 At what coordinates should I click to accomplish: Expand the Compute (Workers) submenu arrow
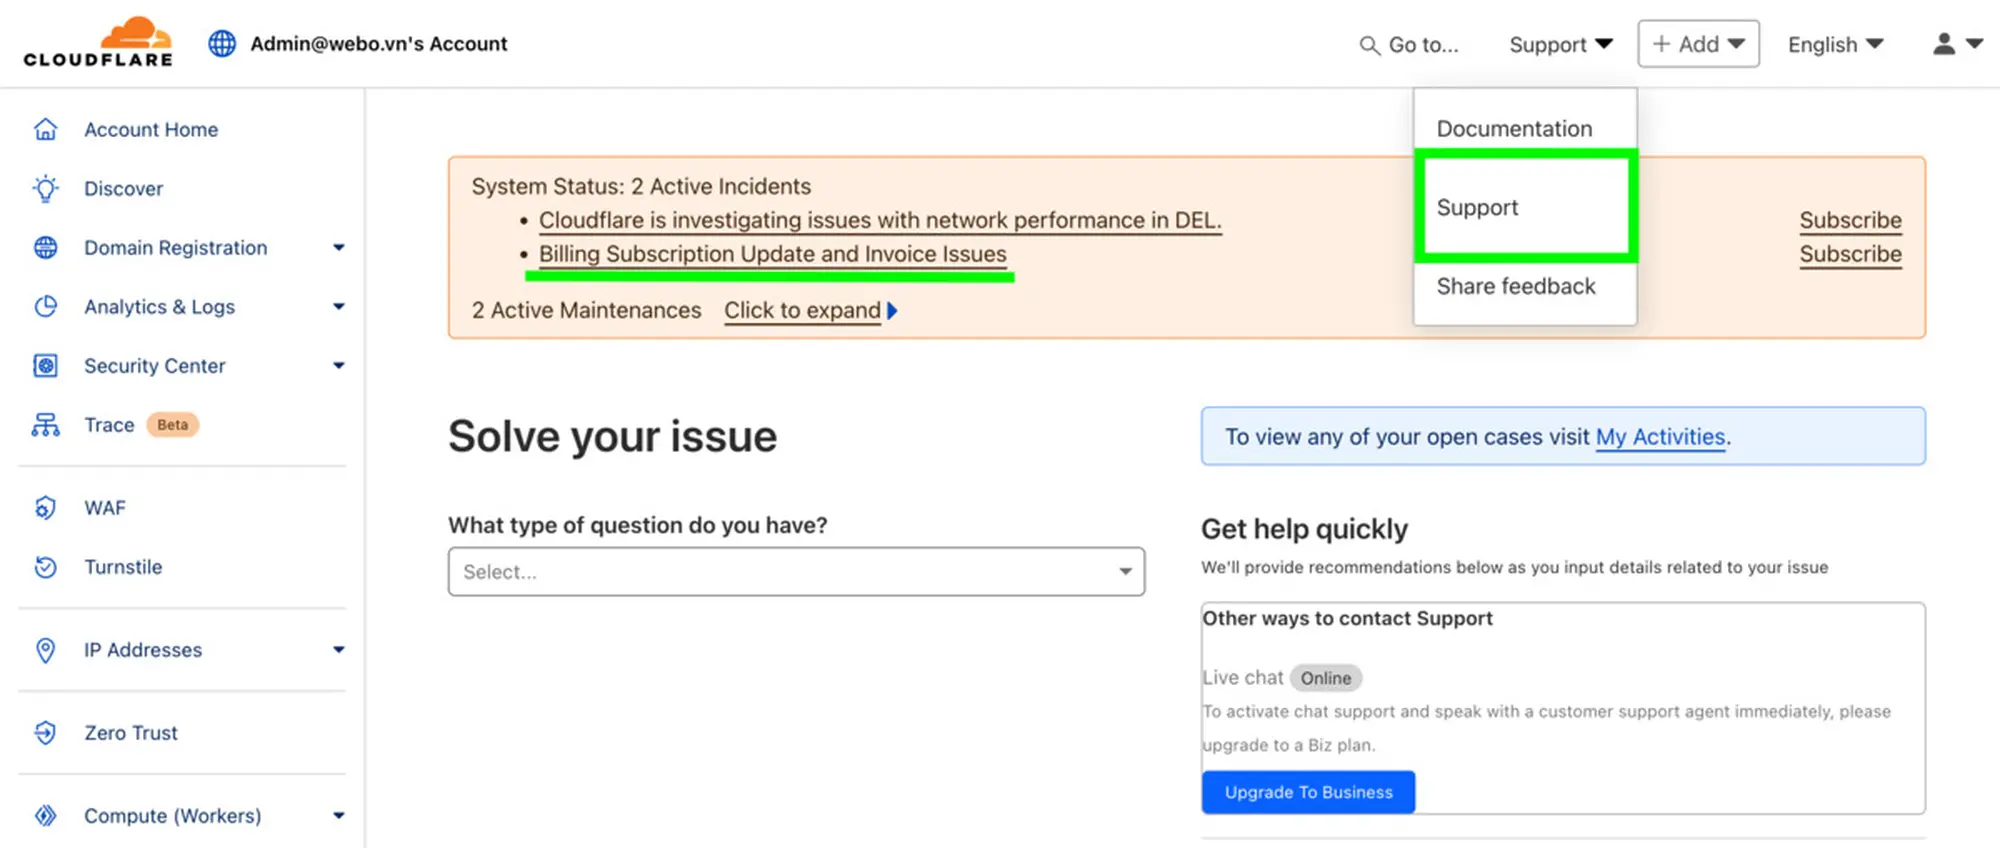[x=339, y=816]
